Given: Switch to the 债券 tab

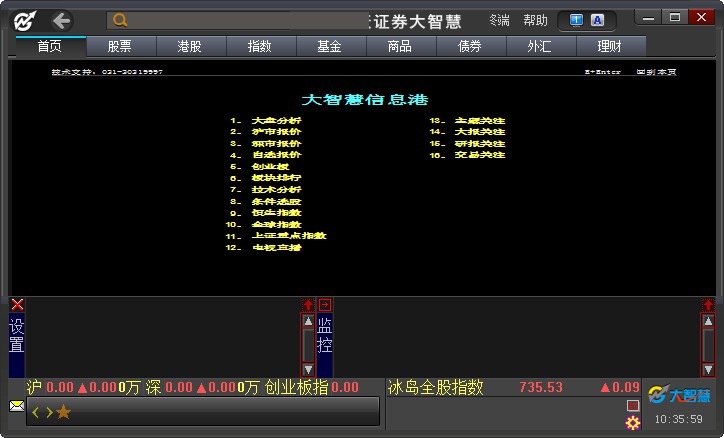Looking at the screenshot, I should pos(471,46).
